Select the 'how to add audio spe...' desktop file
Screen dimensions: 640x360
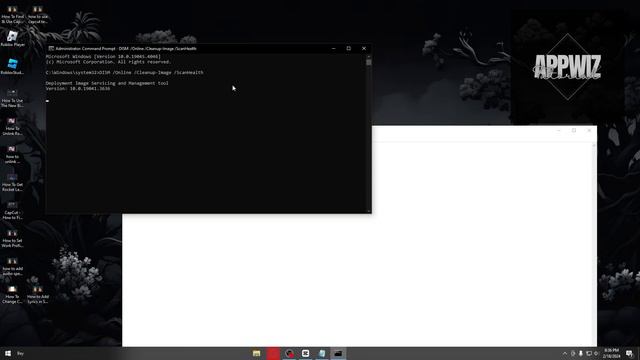pyautogui.click(x=12, y=267)
